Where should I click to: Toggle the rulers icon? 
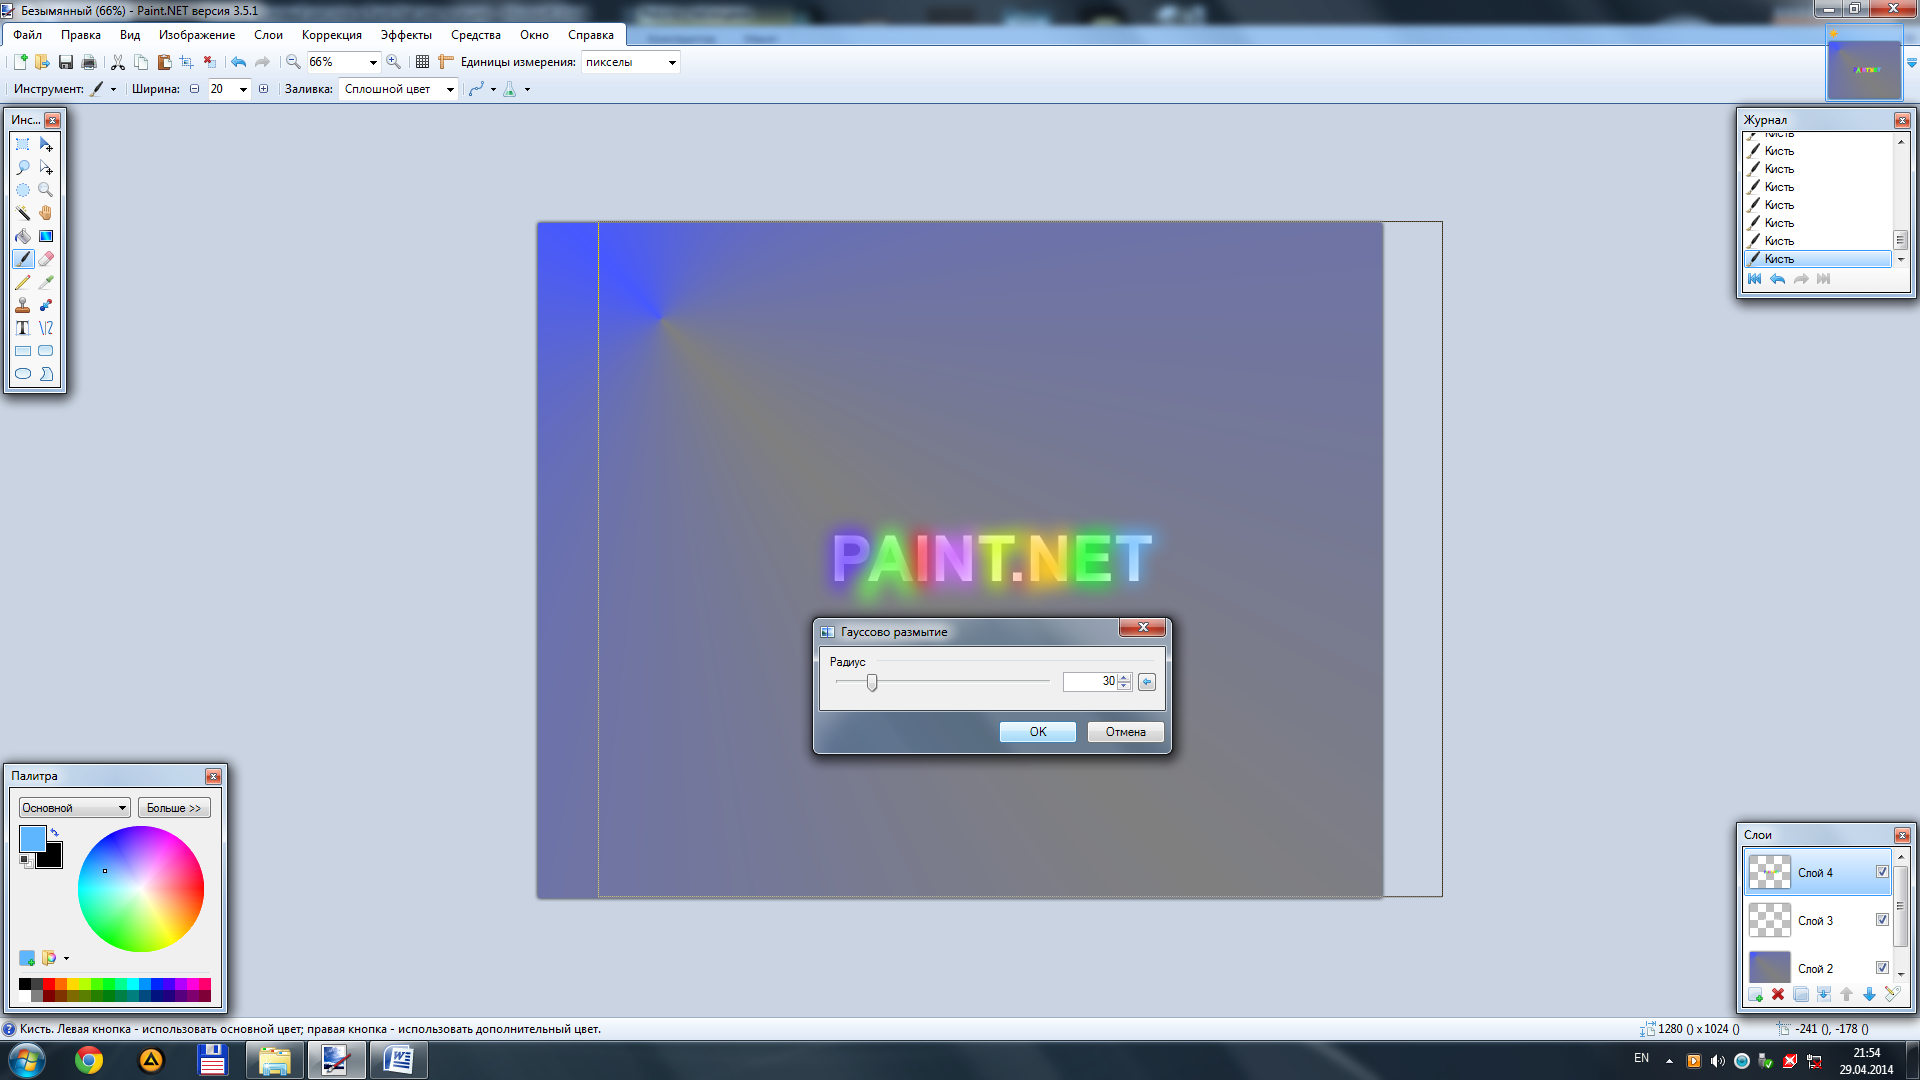446,62
